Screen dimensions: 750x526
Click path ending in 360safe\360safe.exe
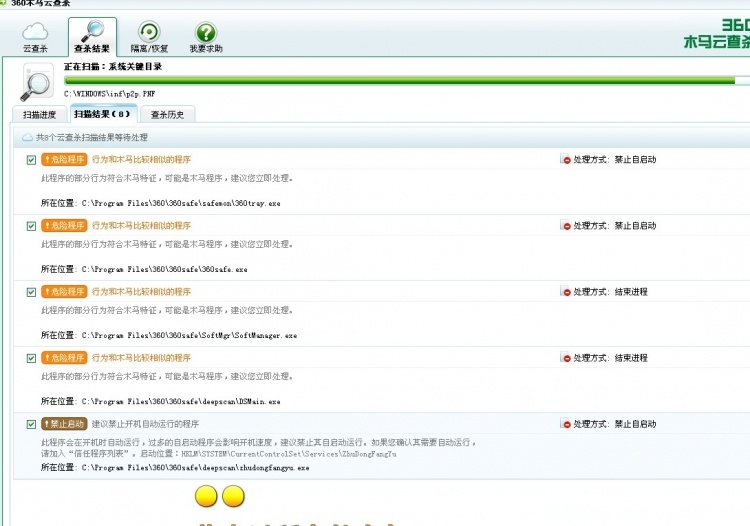point(164,269)
